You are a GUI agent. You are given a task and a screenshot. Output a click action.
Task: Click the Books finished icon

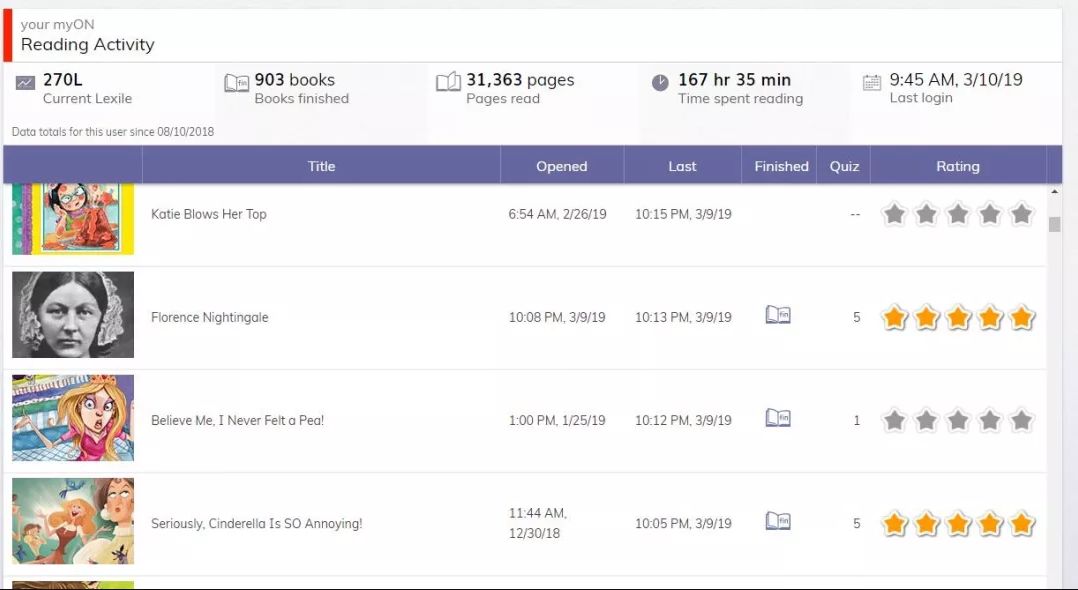tap(236, 83)
